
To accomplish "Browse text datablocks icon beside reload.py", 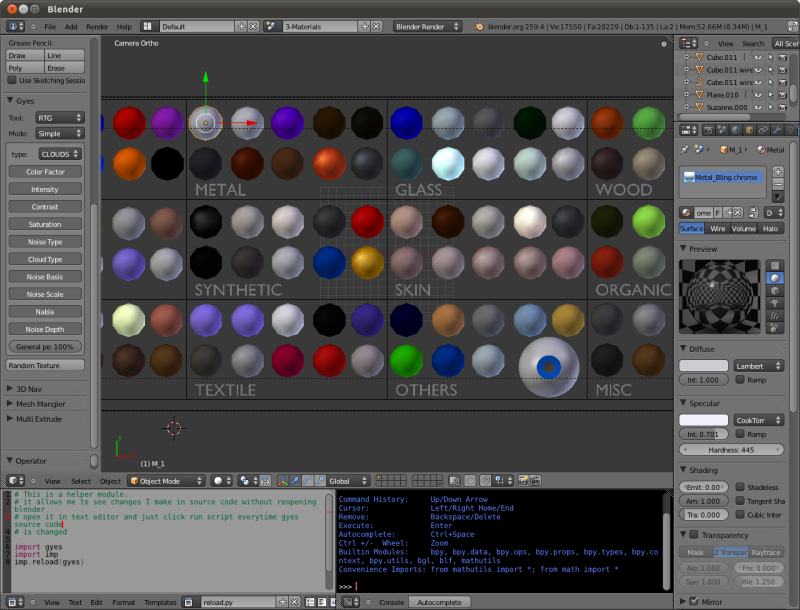I will [188, 602].
